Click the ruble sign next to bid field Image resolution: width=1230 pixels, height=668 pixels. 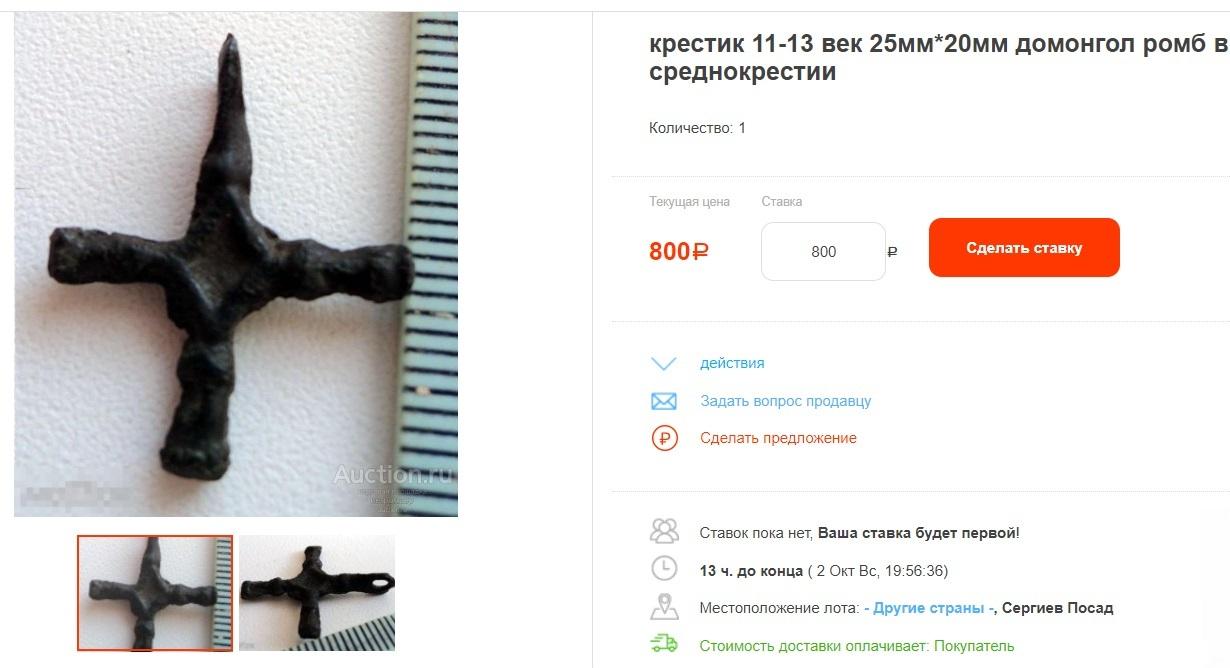click(892, 252)
